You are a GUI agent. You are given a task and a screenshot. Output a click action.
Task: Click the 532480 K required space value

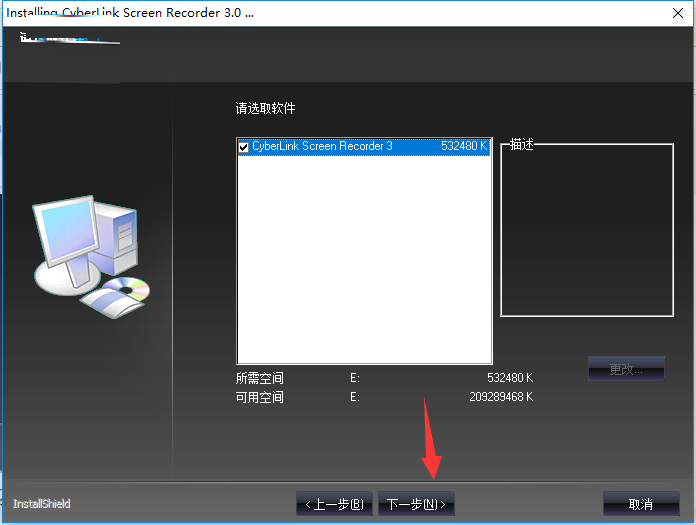(x=510, y=378)
